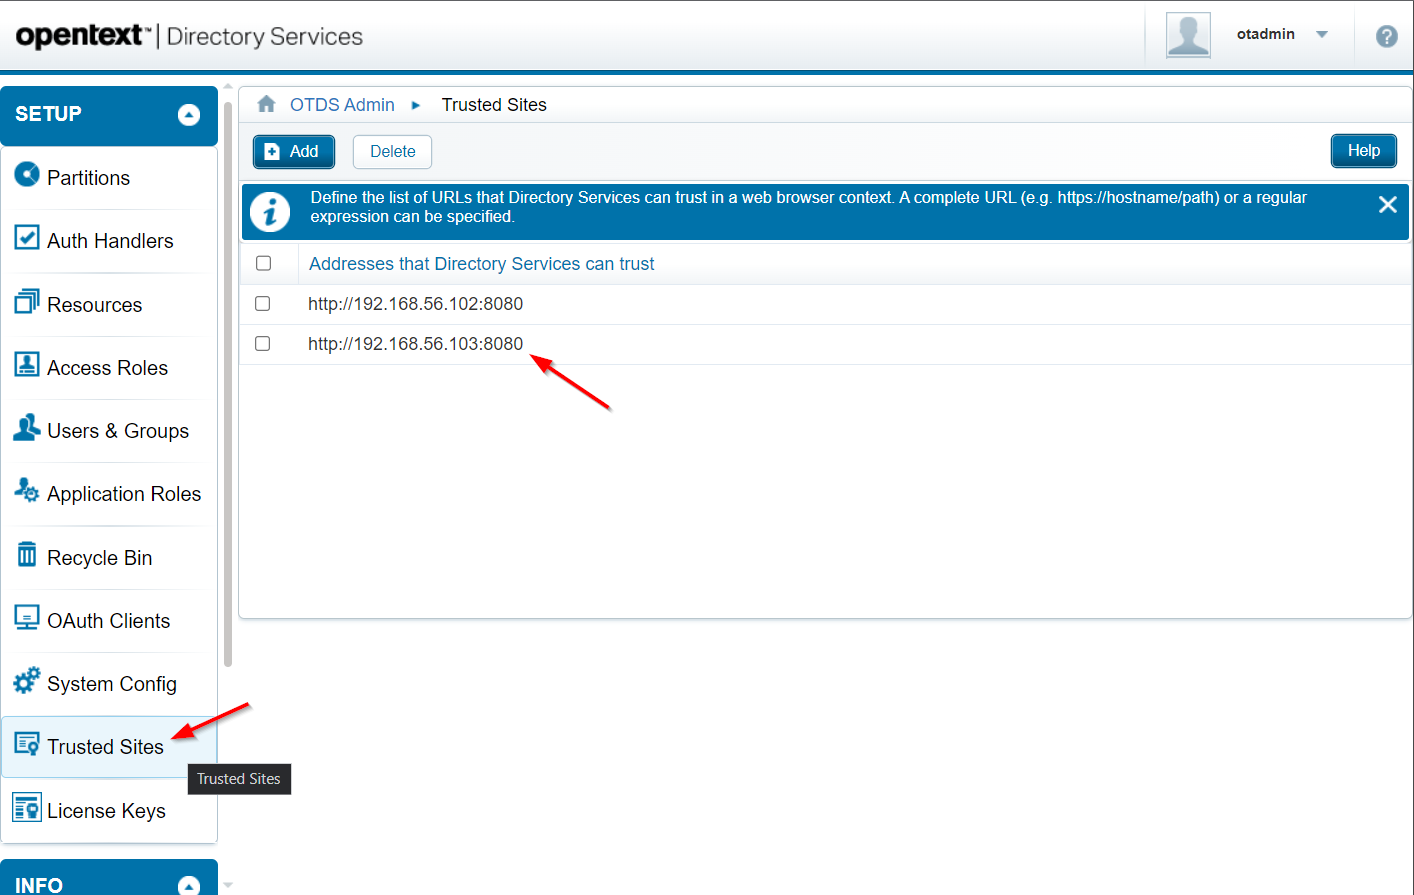Open the question mark help icon
1414x895 pixels.
coord(1386,36)
